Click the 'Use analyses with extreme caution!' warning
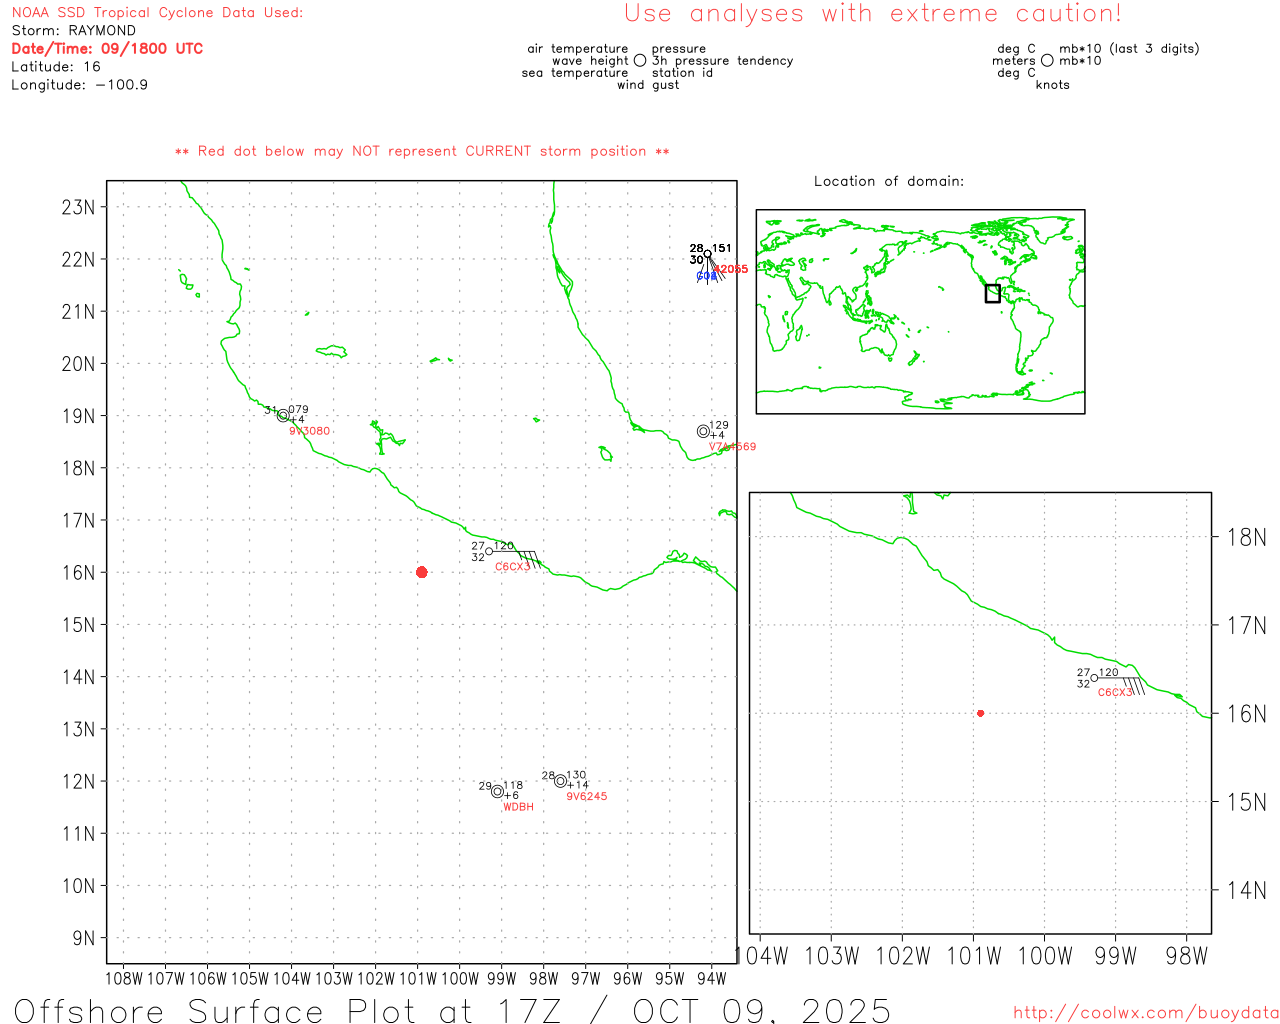1280x1024 pixels. [x=873, y=14]
